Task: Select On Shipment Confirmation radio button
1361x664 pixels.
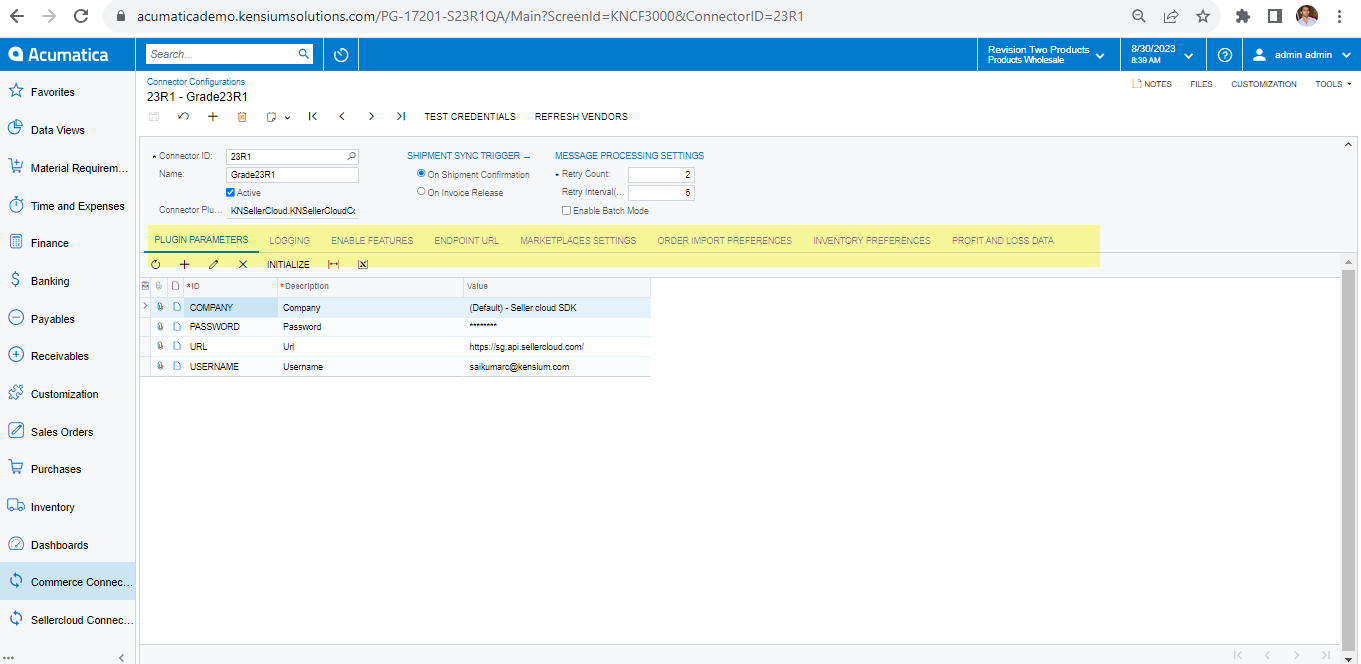Action: [x=421, y=174]
